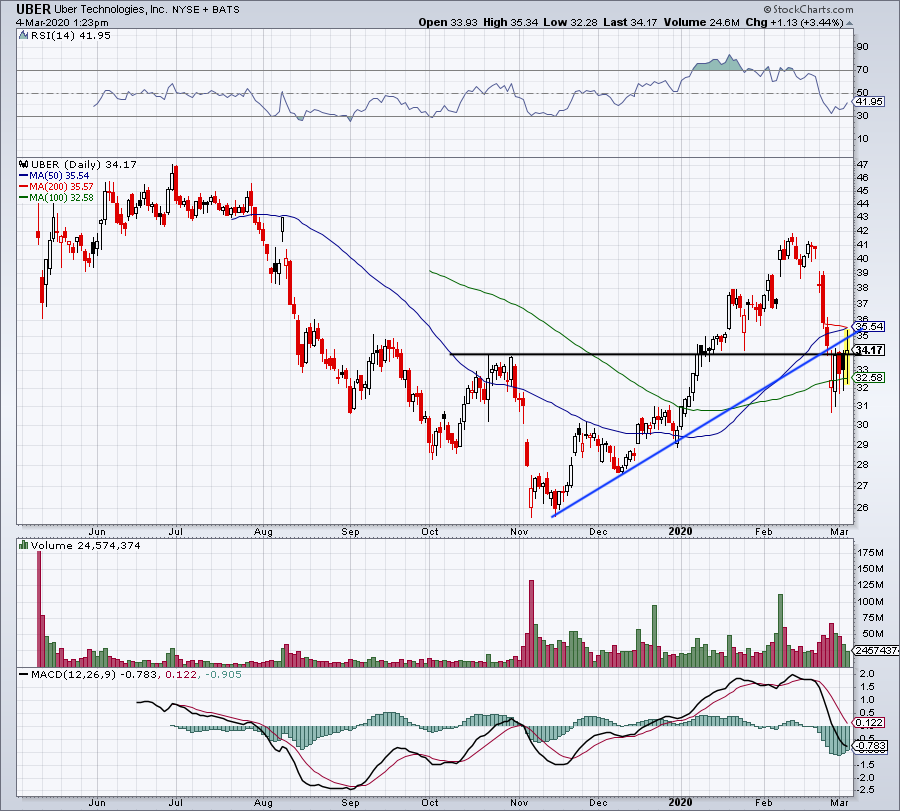900x811 pixels.
Task: Click the 0.122 red tag on MACD axis
Action: point(869,723)
